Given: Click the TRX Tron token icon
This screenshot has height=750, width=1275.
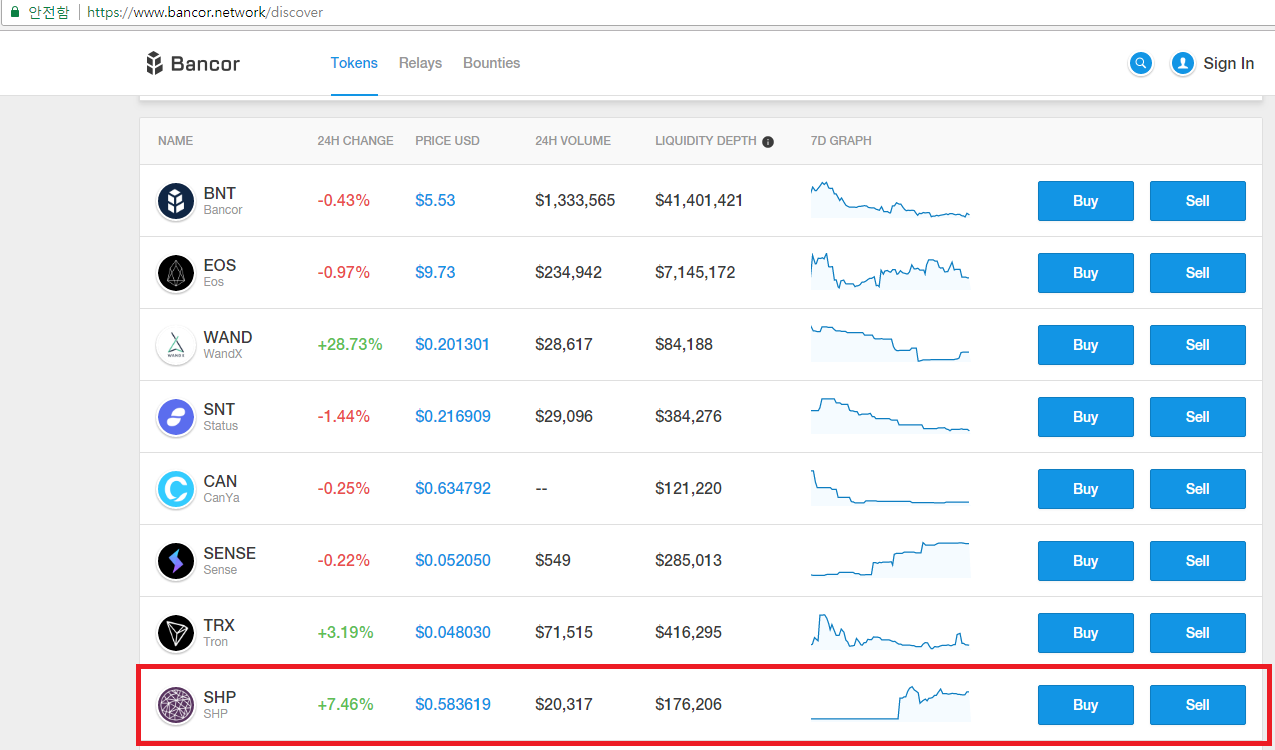Looking at the screenshot, I should [x=176, y=633].
